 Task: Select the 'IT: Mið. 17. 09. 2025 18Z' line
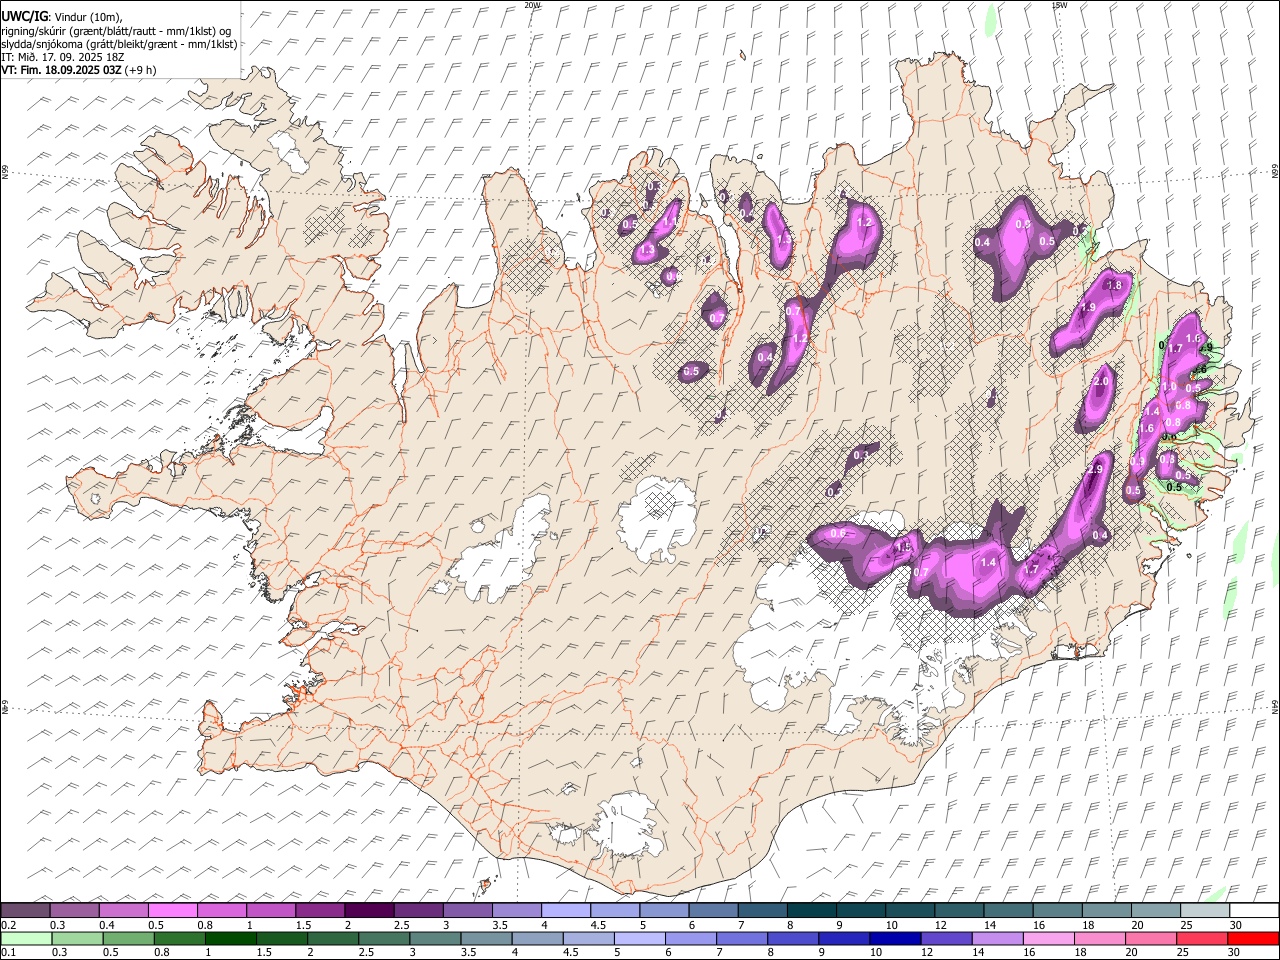click(x=62, y=57)
